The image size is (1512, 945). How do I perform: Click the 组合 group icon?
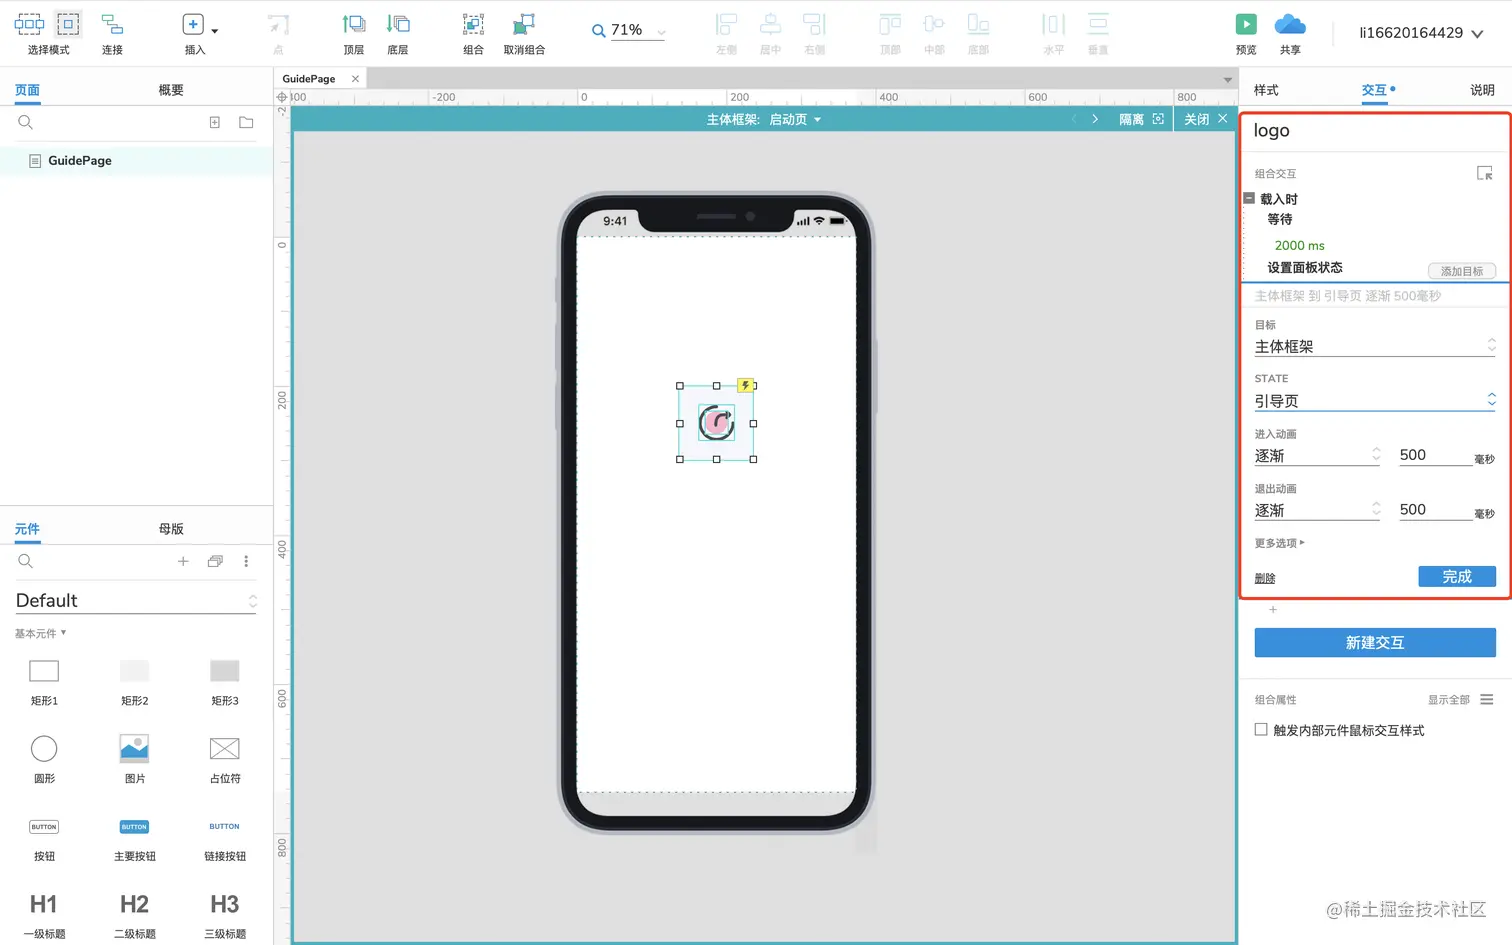click(473, 24)
